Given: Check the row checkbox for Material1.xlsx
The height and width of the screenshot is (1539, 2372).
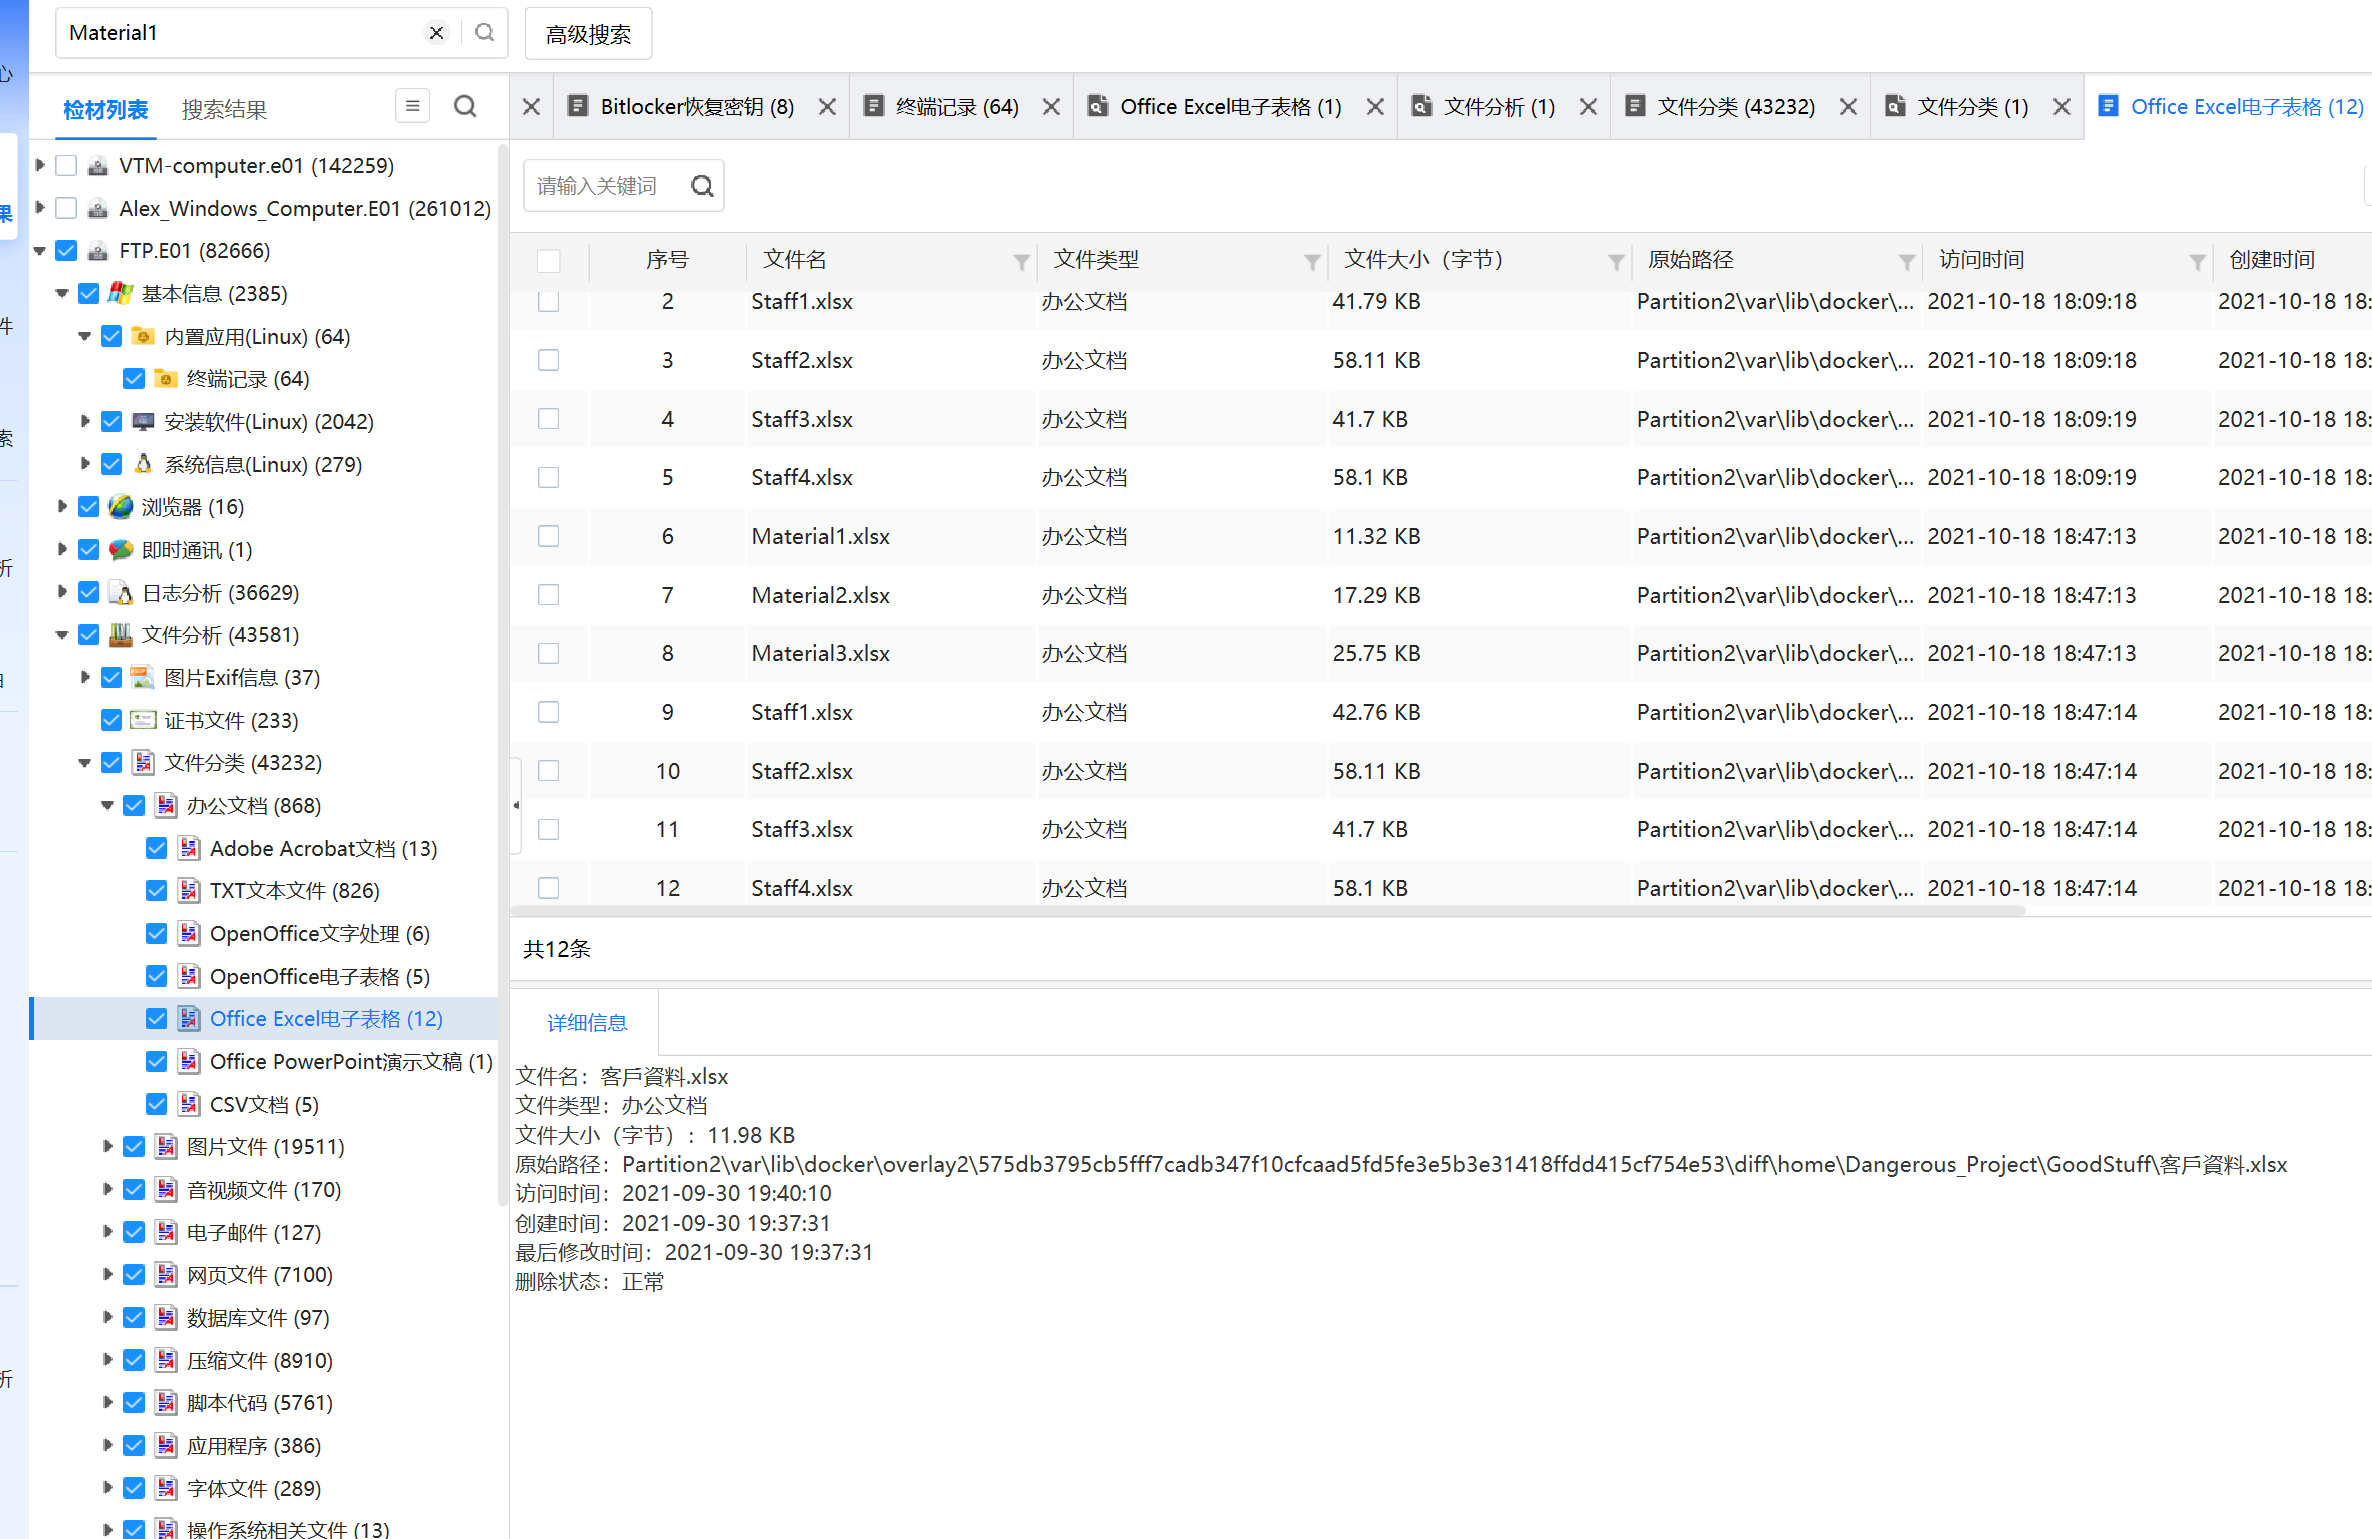Looking at the screenshot, I should point(549,536).
